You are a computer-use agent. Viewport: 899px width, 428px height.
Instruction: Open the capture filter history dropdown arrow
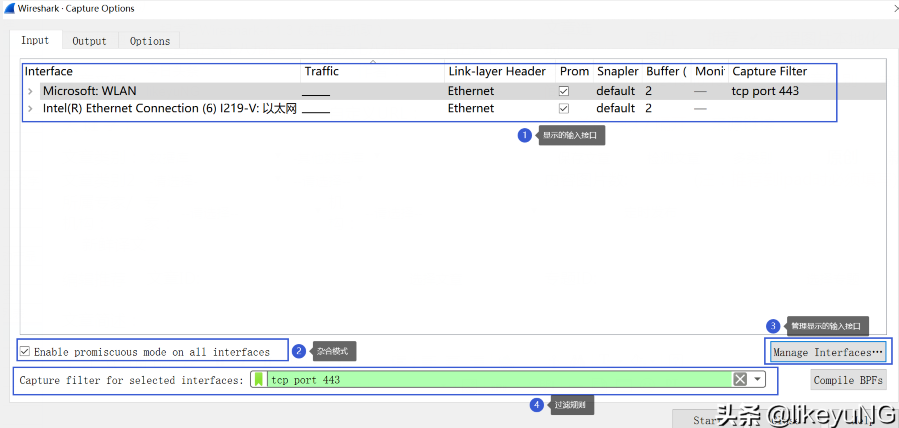[x=757, y=379]
